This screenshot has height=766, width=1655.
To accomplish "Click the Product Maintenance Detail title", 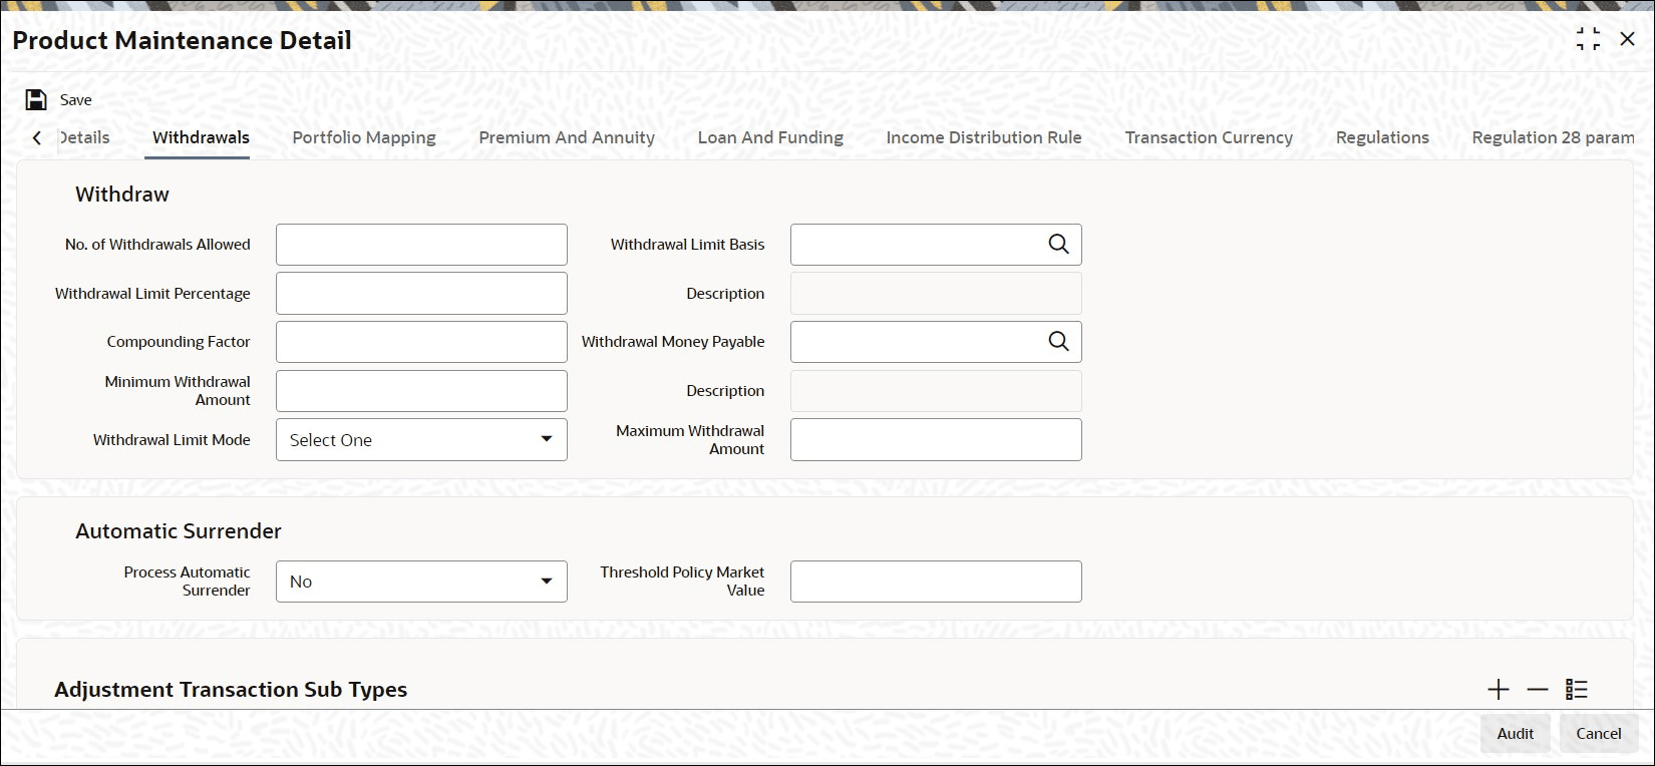I will 182,40.
